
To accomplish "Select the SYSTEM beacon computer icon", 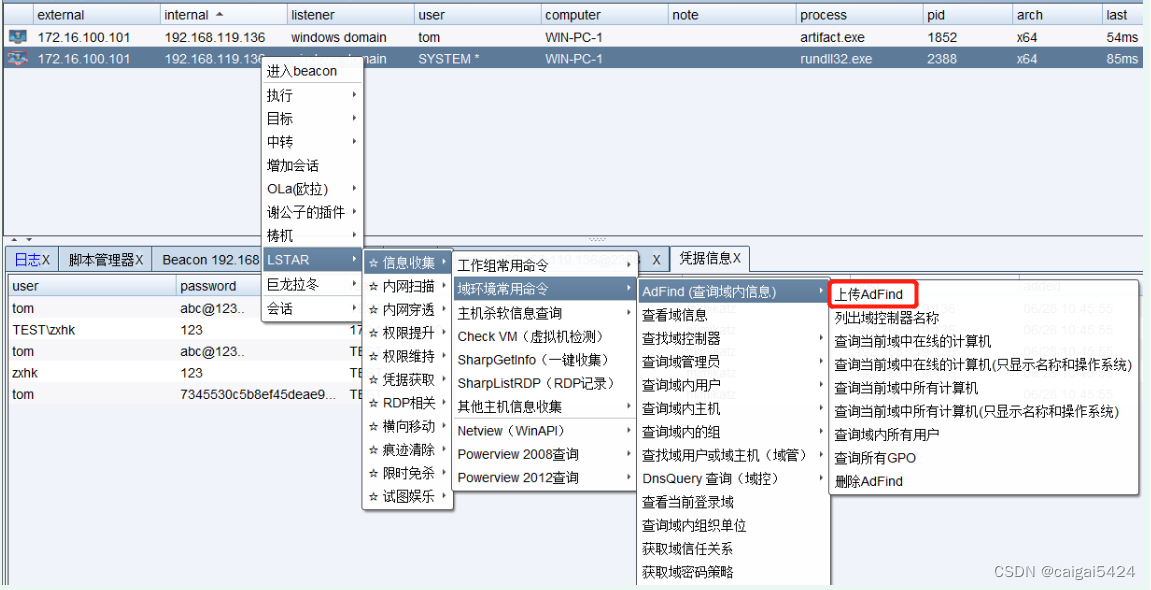I will pyautogui.click(x=17, y=59).
